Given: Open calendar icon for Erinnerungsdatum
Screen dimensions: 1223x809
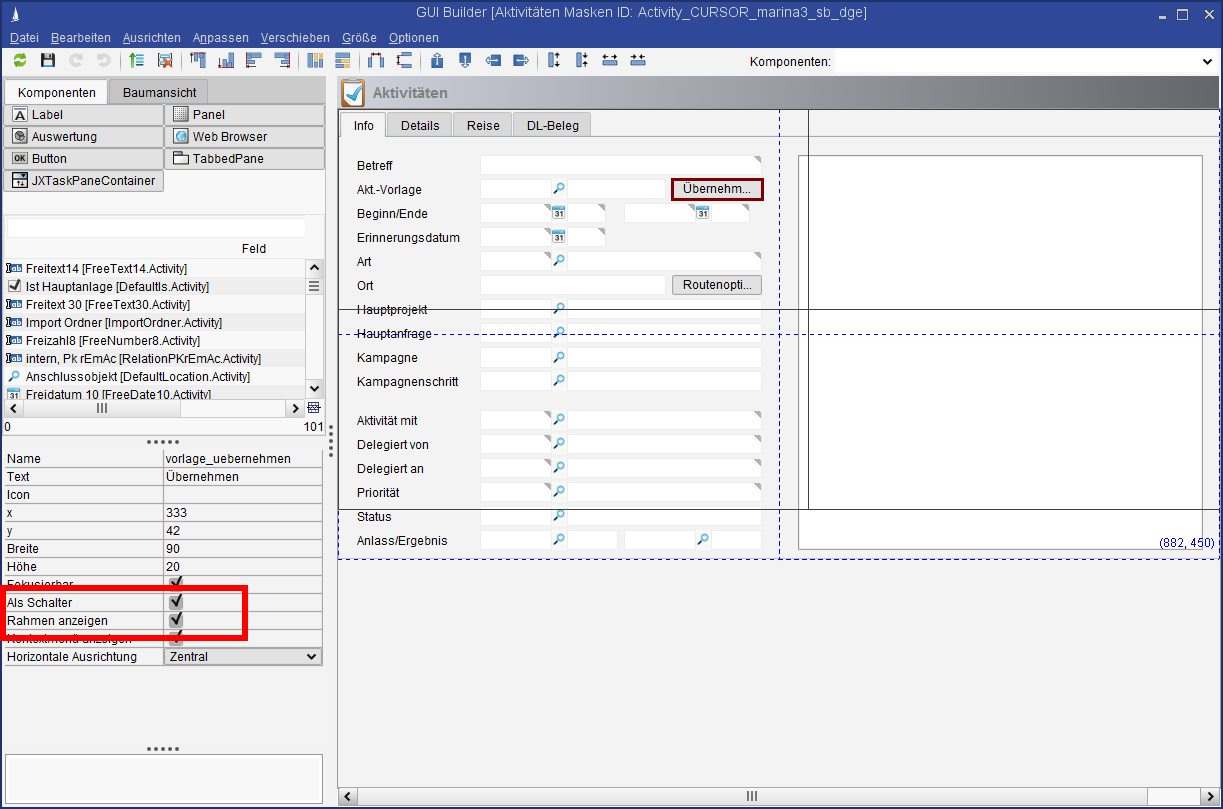Looking at the screenshot, I should [559, 237].
